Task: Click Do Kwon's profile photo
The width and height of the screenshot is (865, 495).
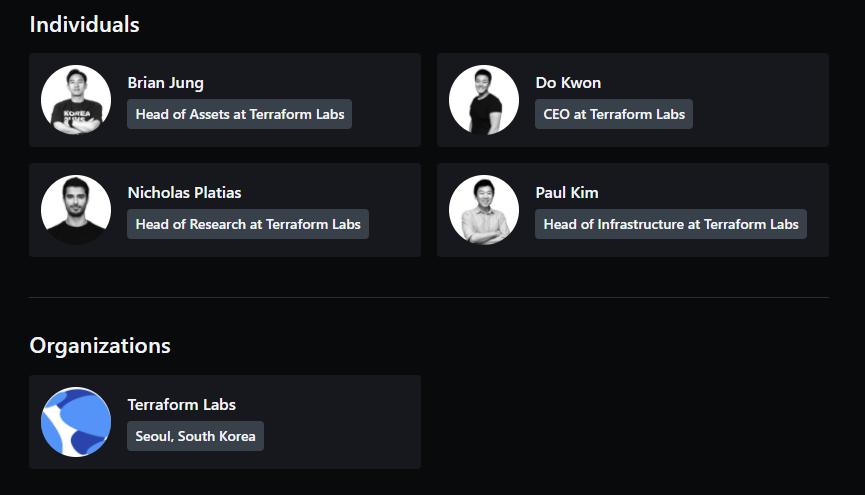Action: coord(484,100)
